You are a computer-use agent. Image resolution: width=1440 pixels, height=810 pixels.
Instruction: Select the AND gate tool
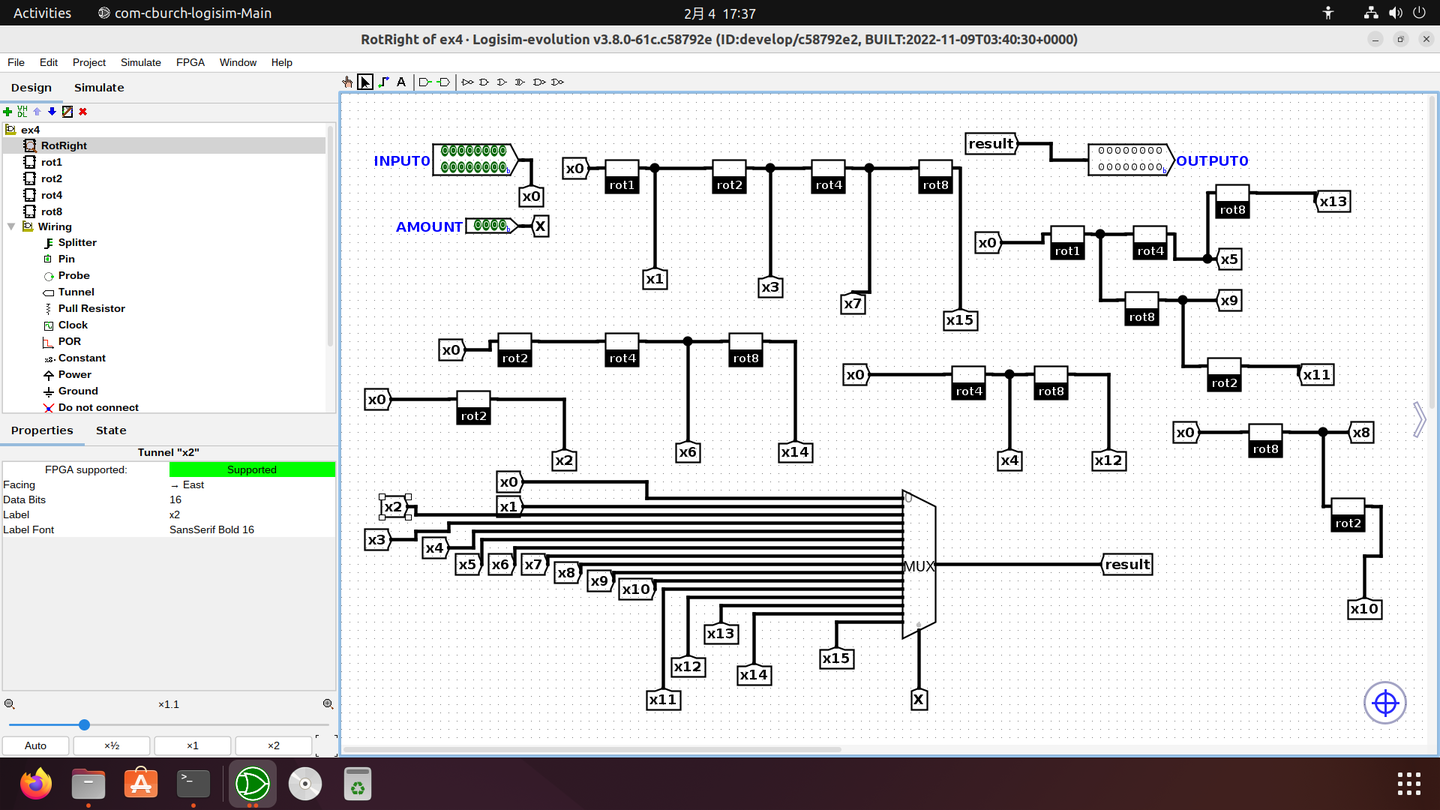[x=483, y=82]
